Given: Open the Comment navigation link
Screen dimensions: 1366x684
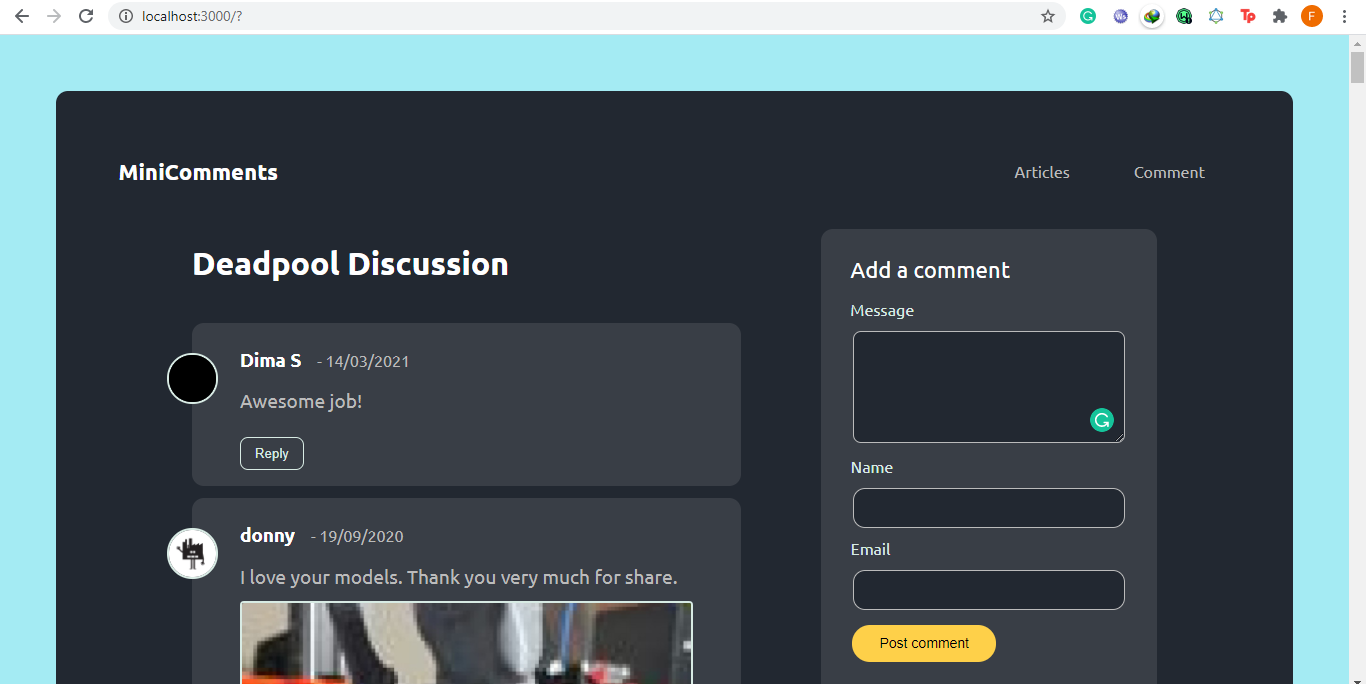Looking at the screenshot, I should tap(1169, 172).
